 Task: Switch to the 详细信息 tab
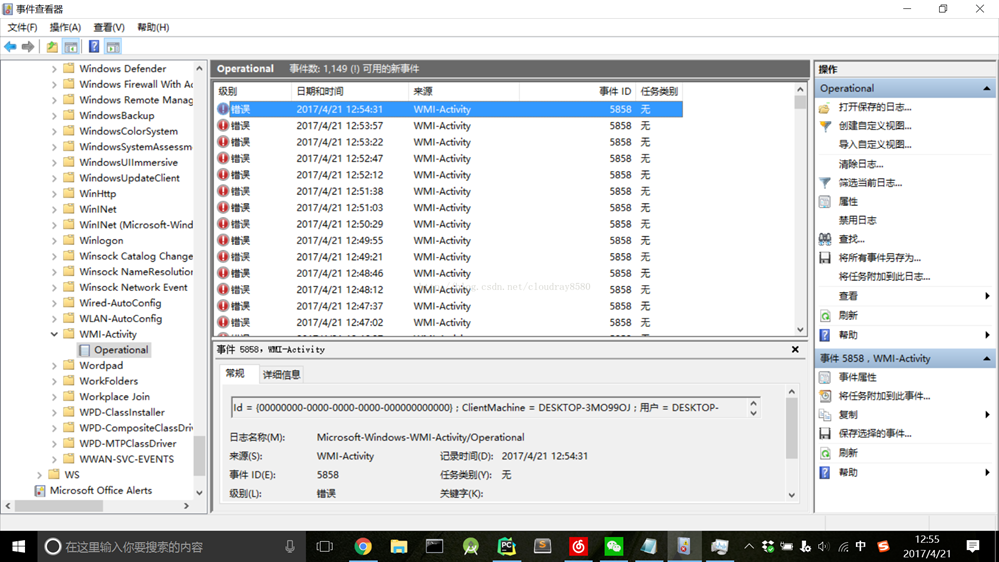coord(281,374)
